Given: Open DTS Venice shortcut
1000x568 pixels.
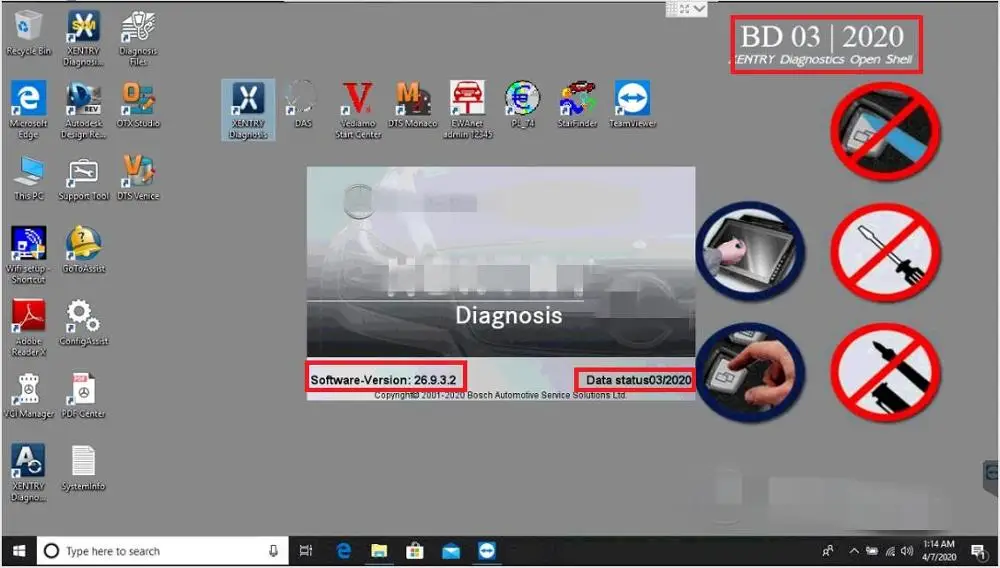Looking at the screenshot, I should tap(138, 177).
